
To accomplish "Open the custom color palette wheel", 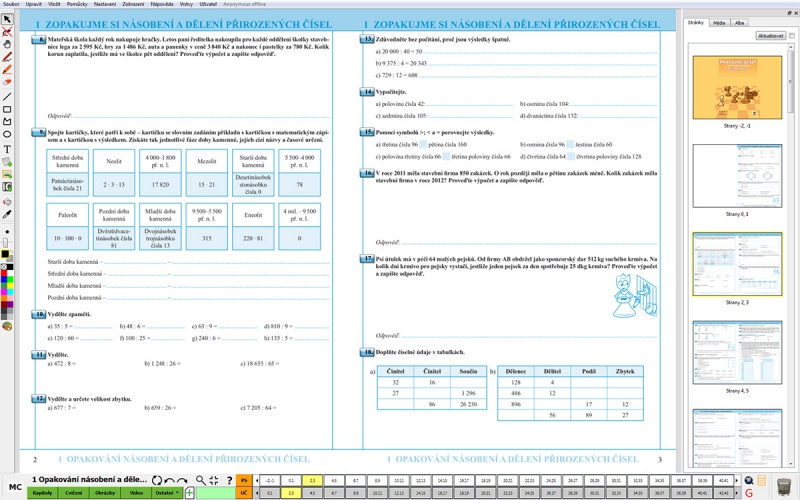I will [7, 327].
